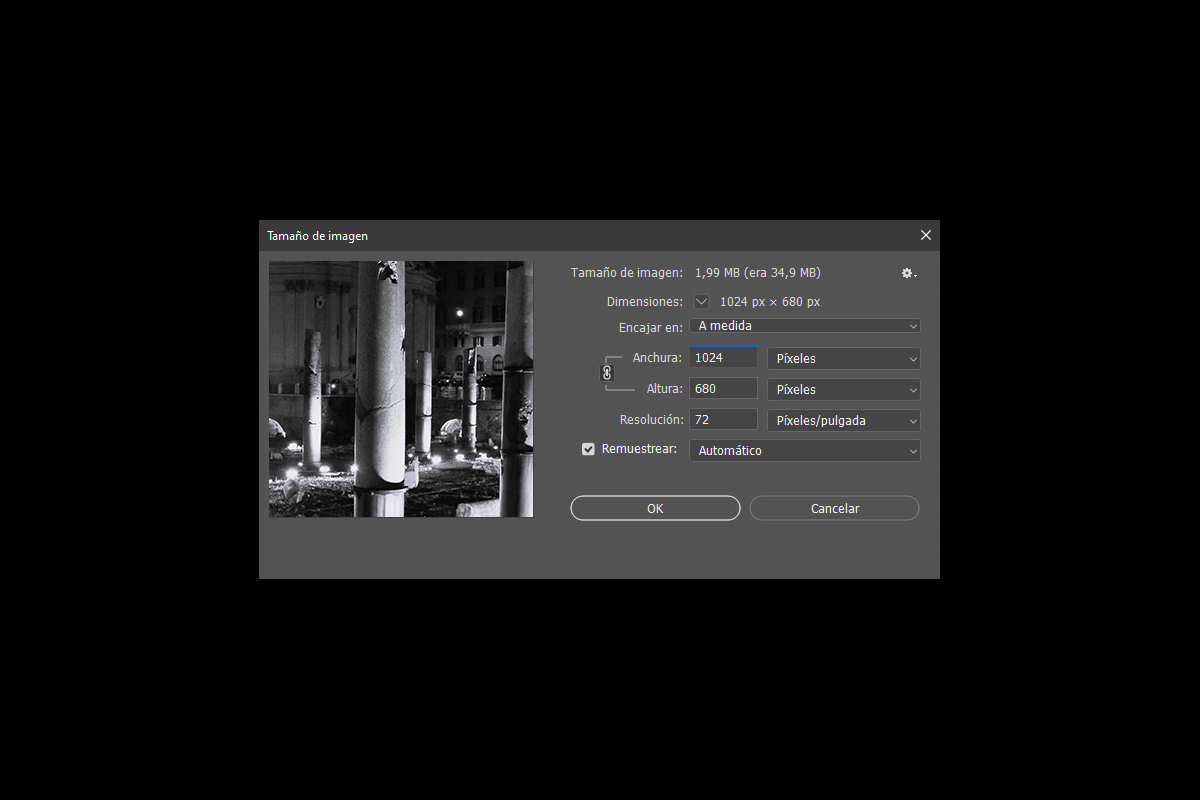Open the Píxeles/pulgada units dropdown
1200x800 pixels.
844,420
